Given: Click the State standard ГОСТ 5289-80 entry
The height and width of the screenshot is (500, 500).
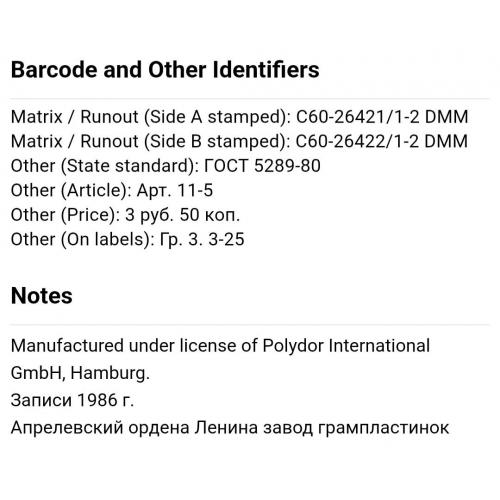Looking at the screenshot, I should [x=165, y=166].
